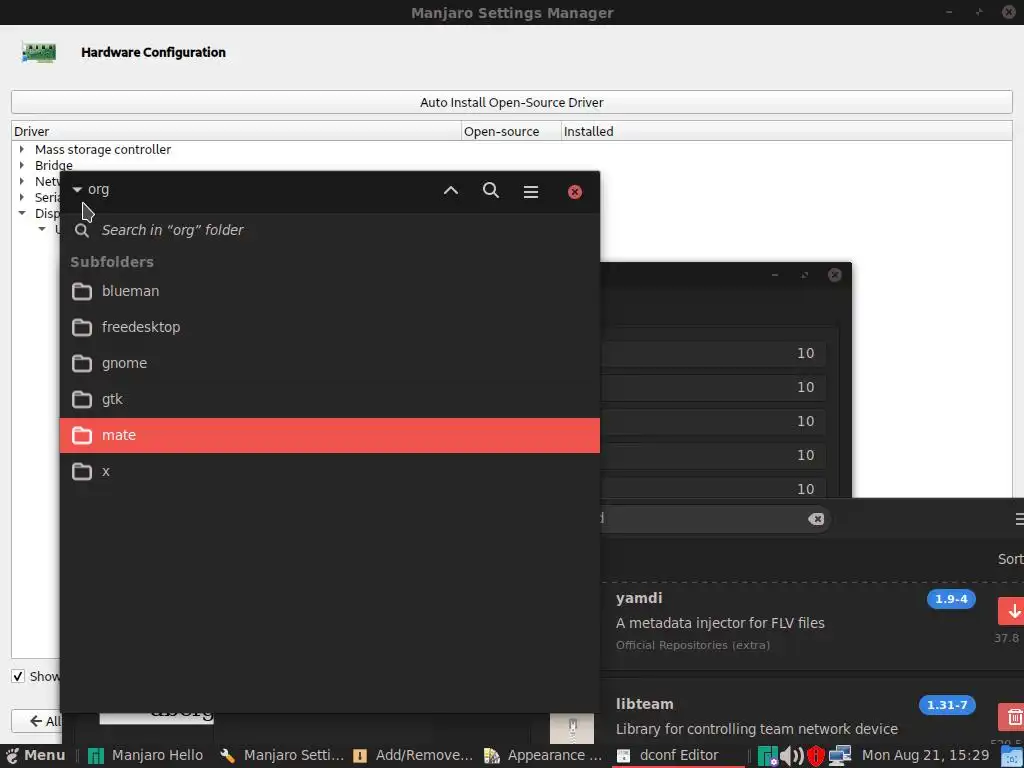Open the gtk subfolder
This screenshot has width=1024, height=768.
[330, 399]
